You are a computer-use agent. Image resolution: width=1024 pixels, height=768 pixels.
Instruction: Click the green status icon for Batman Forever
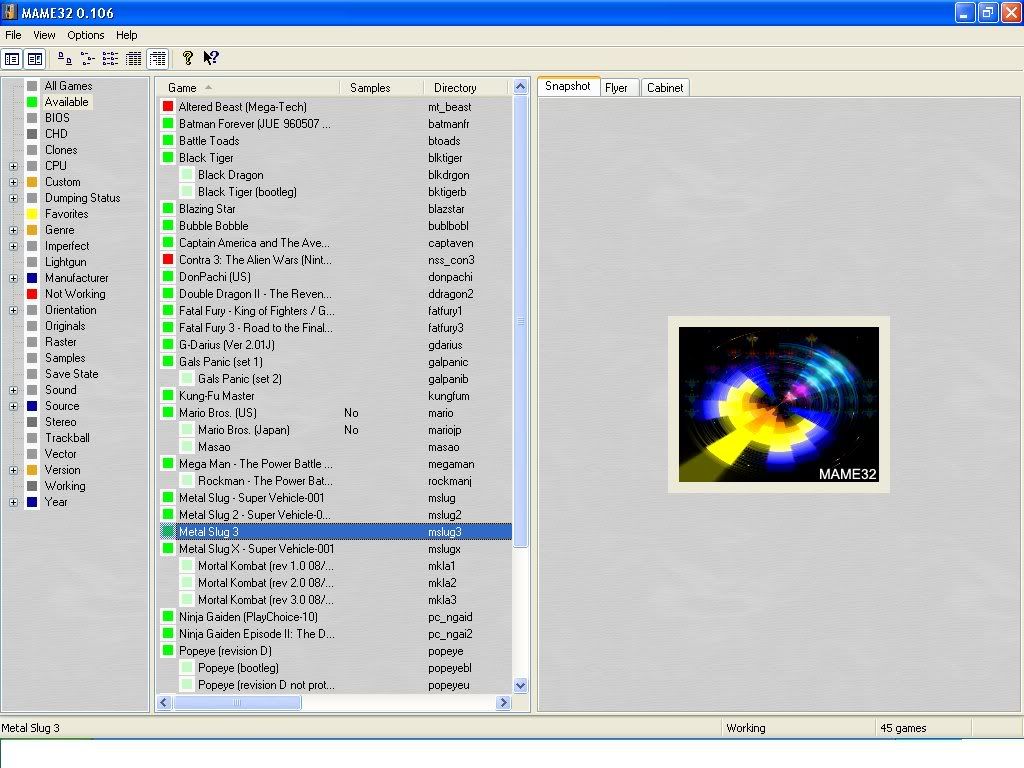[168, 123]
